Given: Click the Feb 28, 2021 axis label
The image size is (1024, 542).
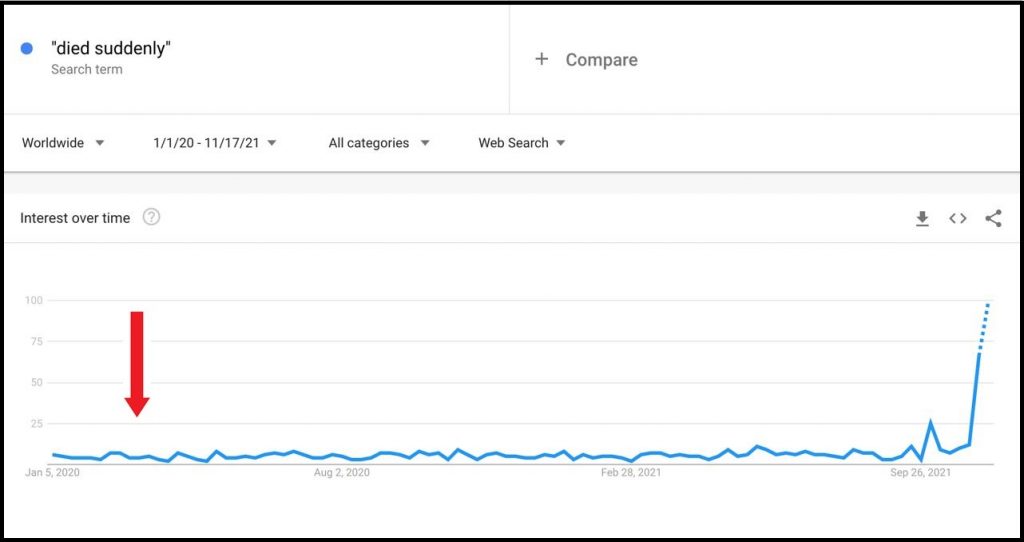Looking at the screenshot, I should tap(632, 473).
